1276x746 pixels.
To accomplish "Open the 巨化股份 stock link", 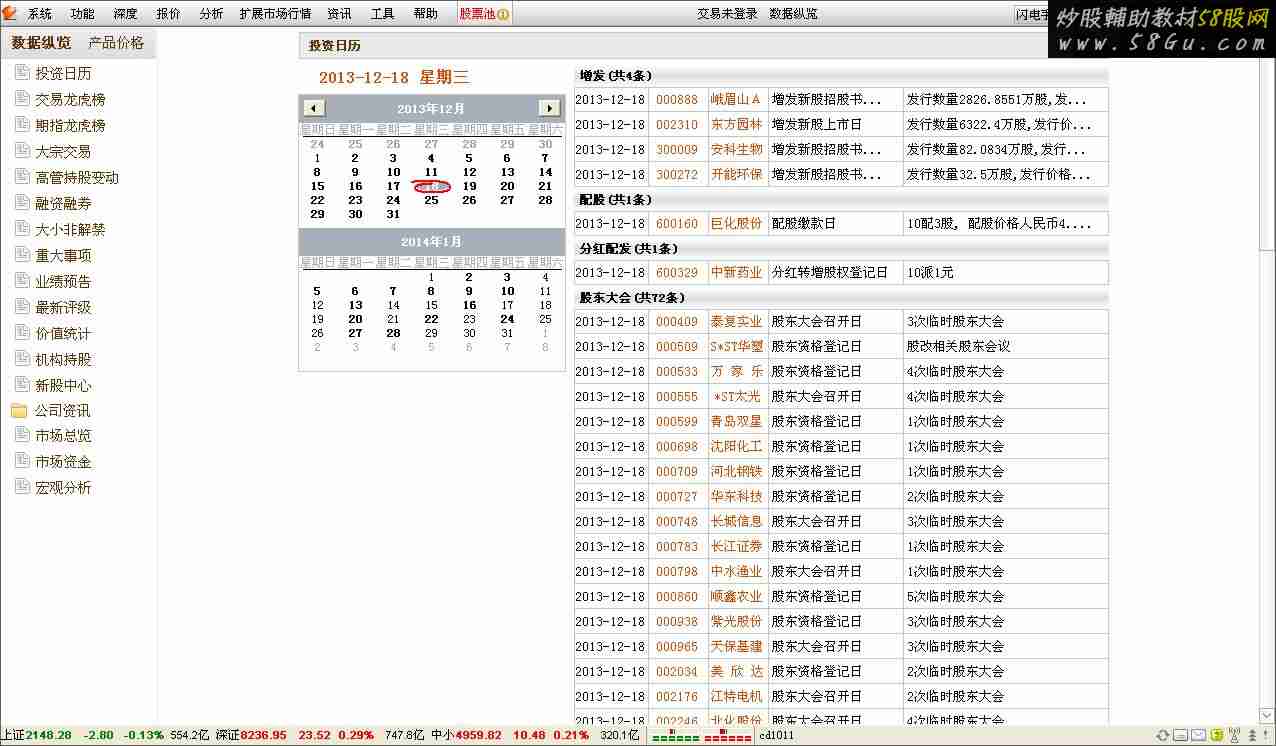I will pos(736,224).
